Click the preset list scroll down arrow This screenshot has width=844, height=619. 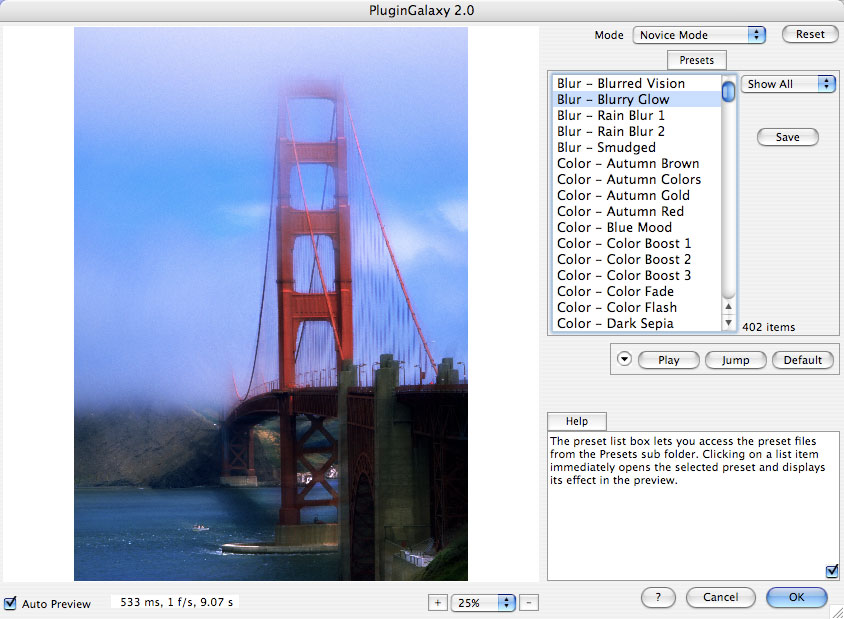[x=728, y=323]
